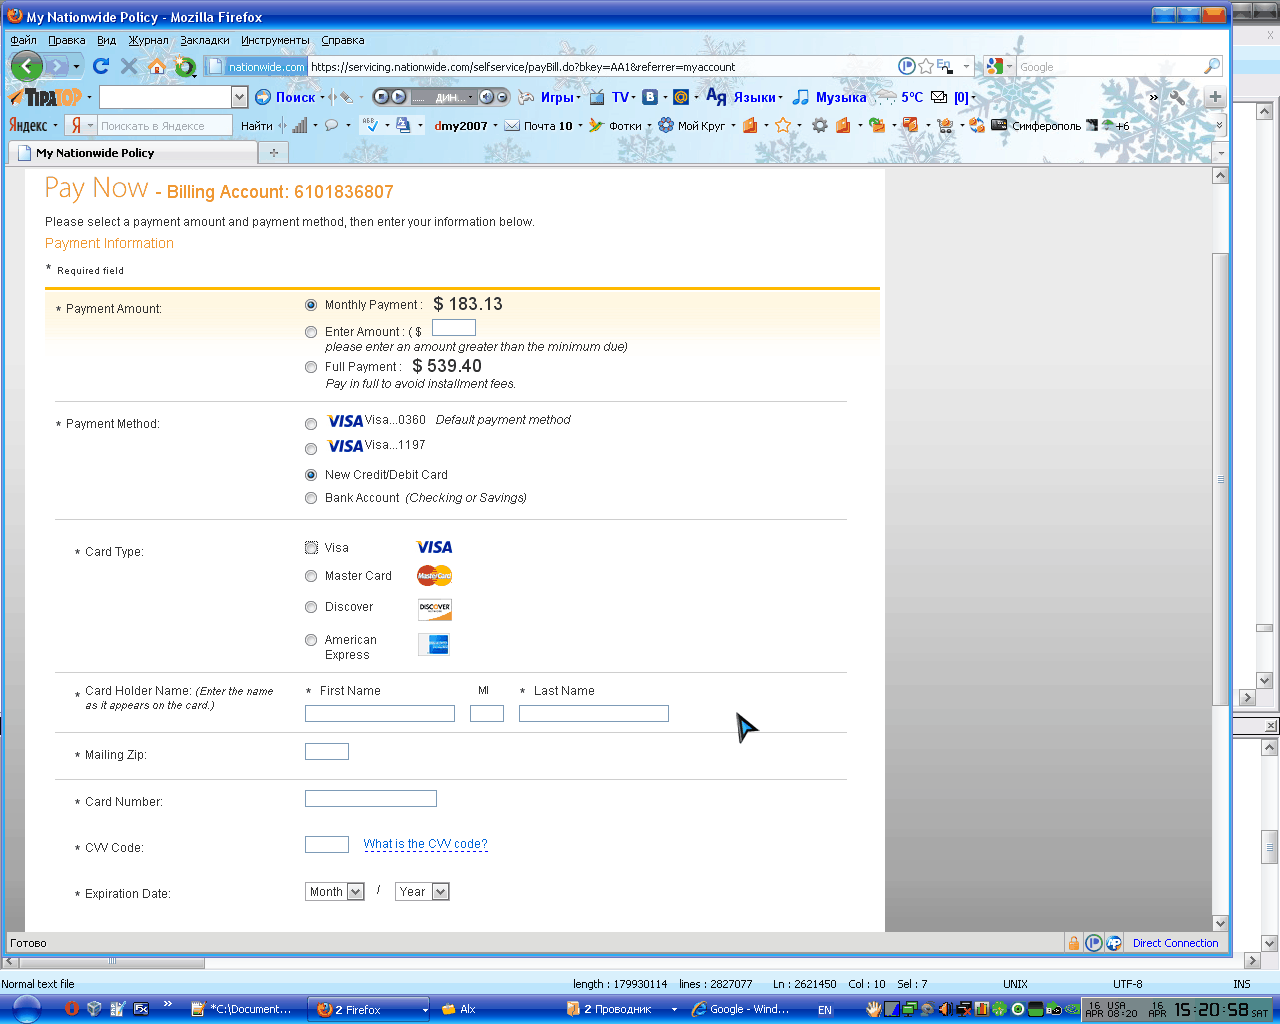Select Visa card type
Image resolution: width=1280 pixels, height=1024 pixels.
[311, 547]
